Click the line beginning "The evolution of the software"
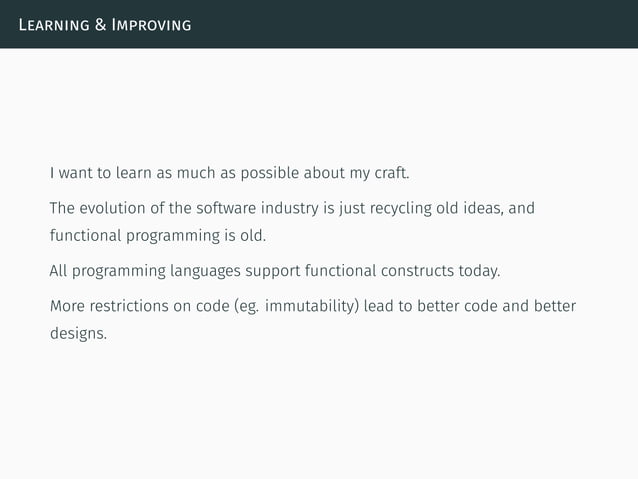Viewport: 638px width, 479px height. coord(292,208)
